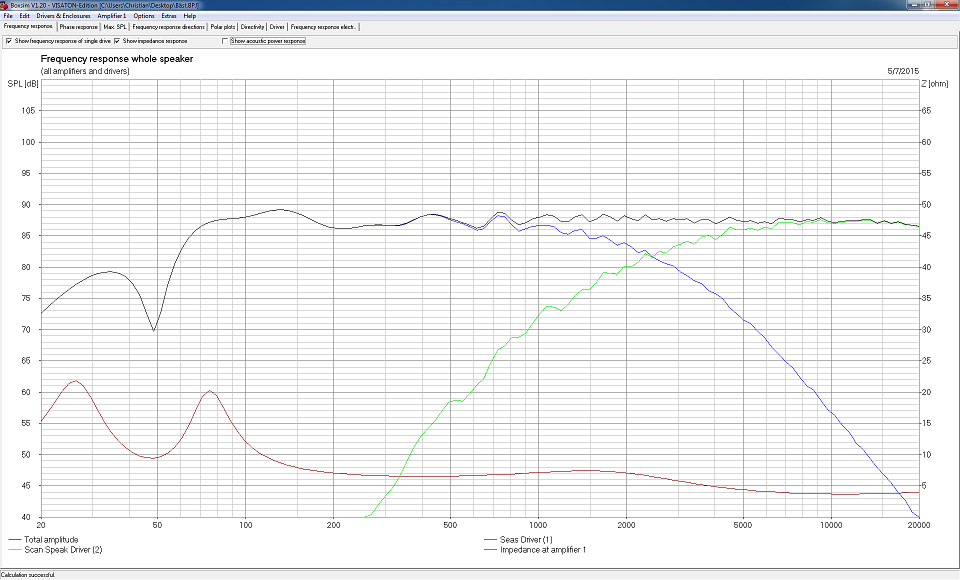Click the 'Scan Speak Driver (2)' legend entry
This screenshot has height=580, width=960.
(x=55, y=549)
